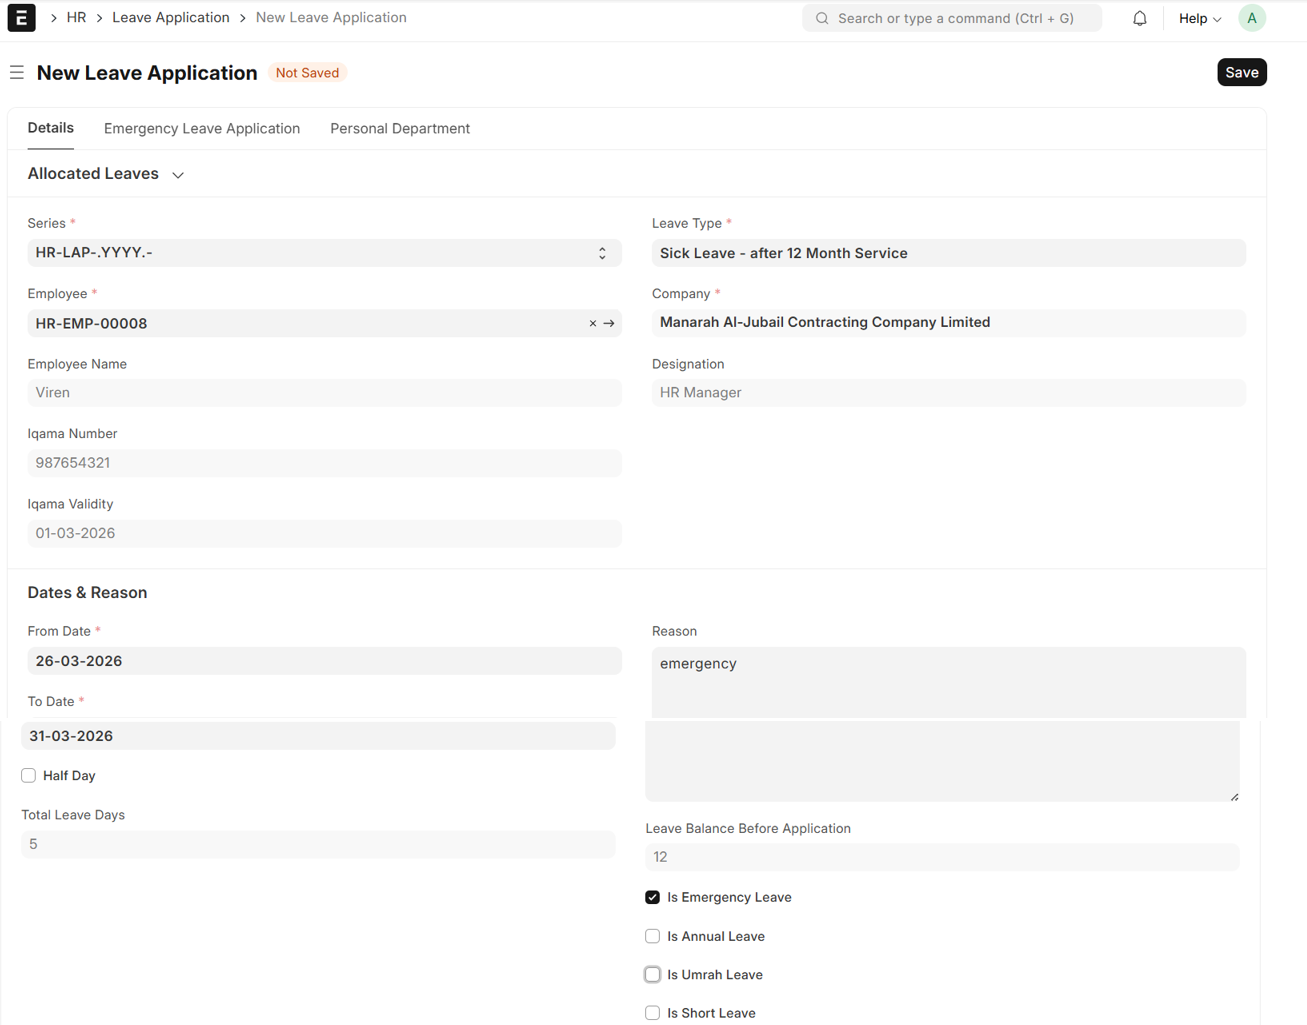Open the notifications bell
Image resolution: width=1307 pixels, height=1025 pixels.
coord(1139,18)
